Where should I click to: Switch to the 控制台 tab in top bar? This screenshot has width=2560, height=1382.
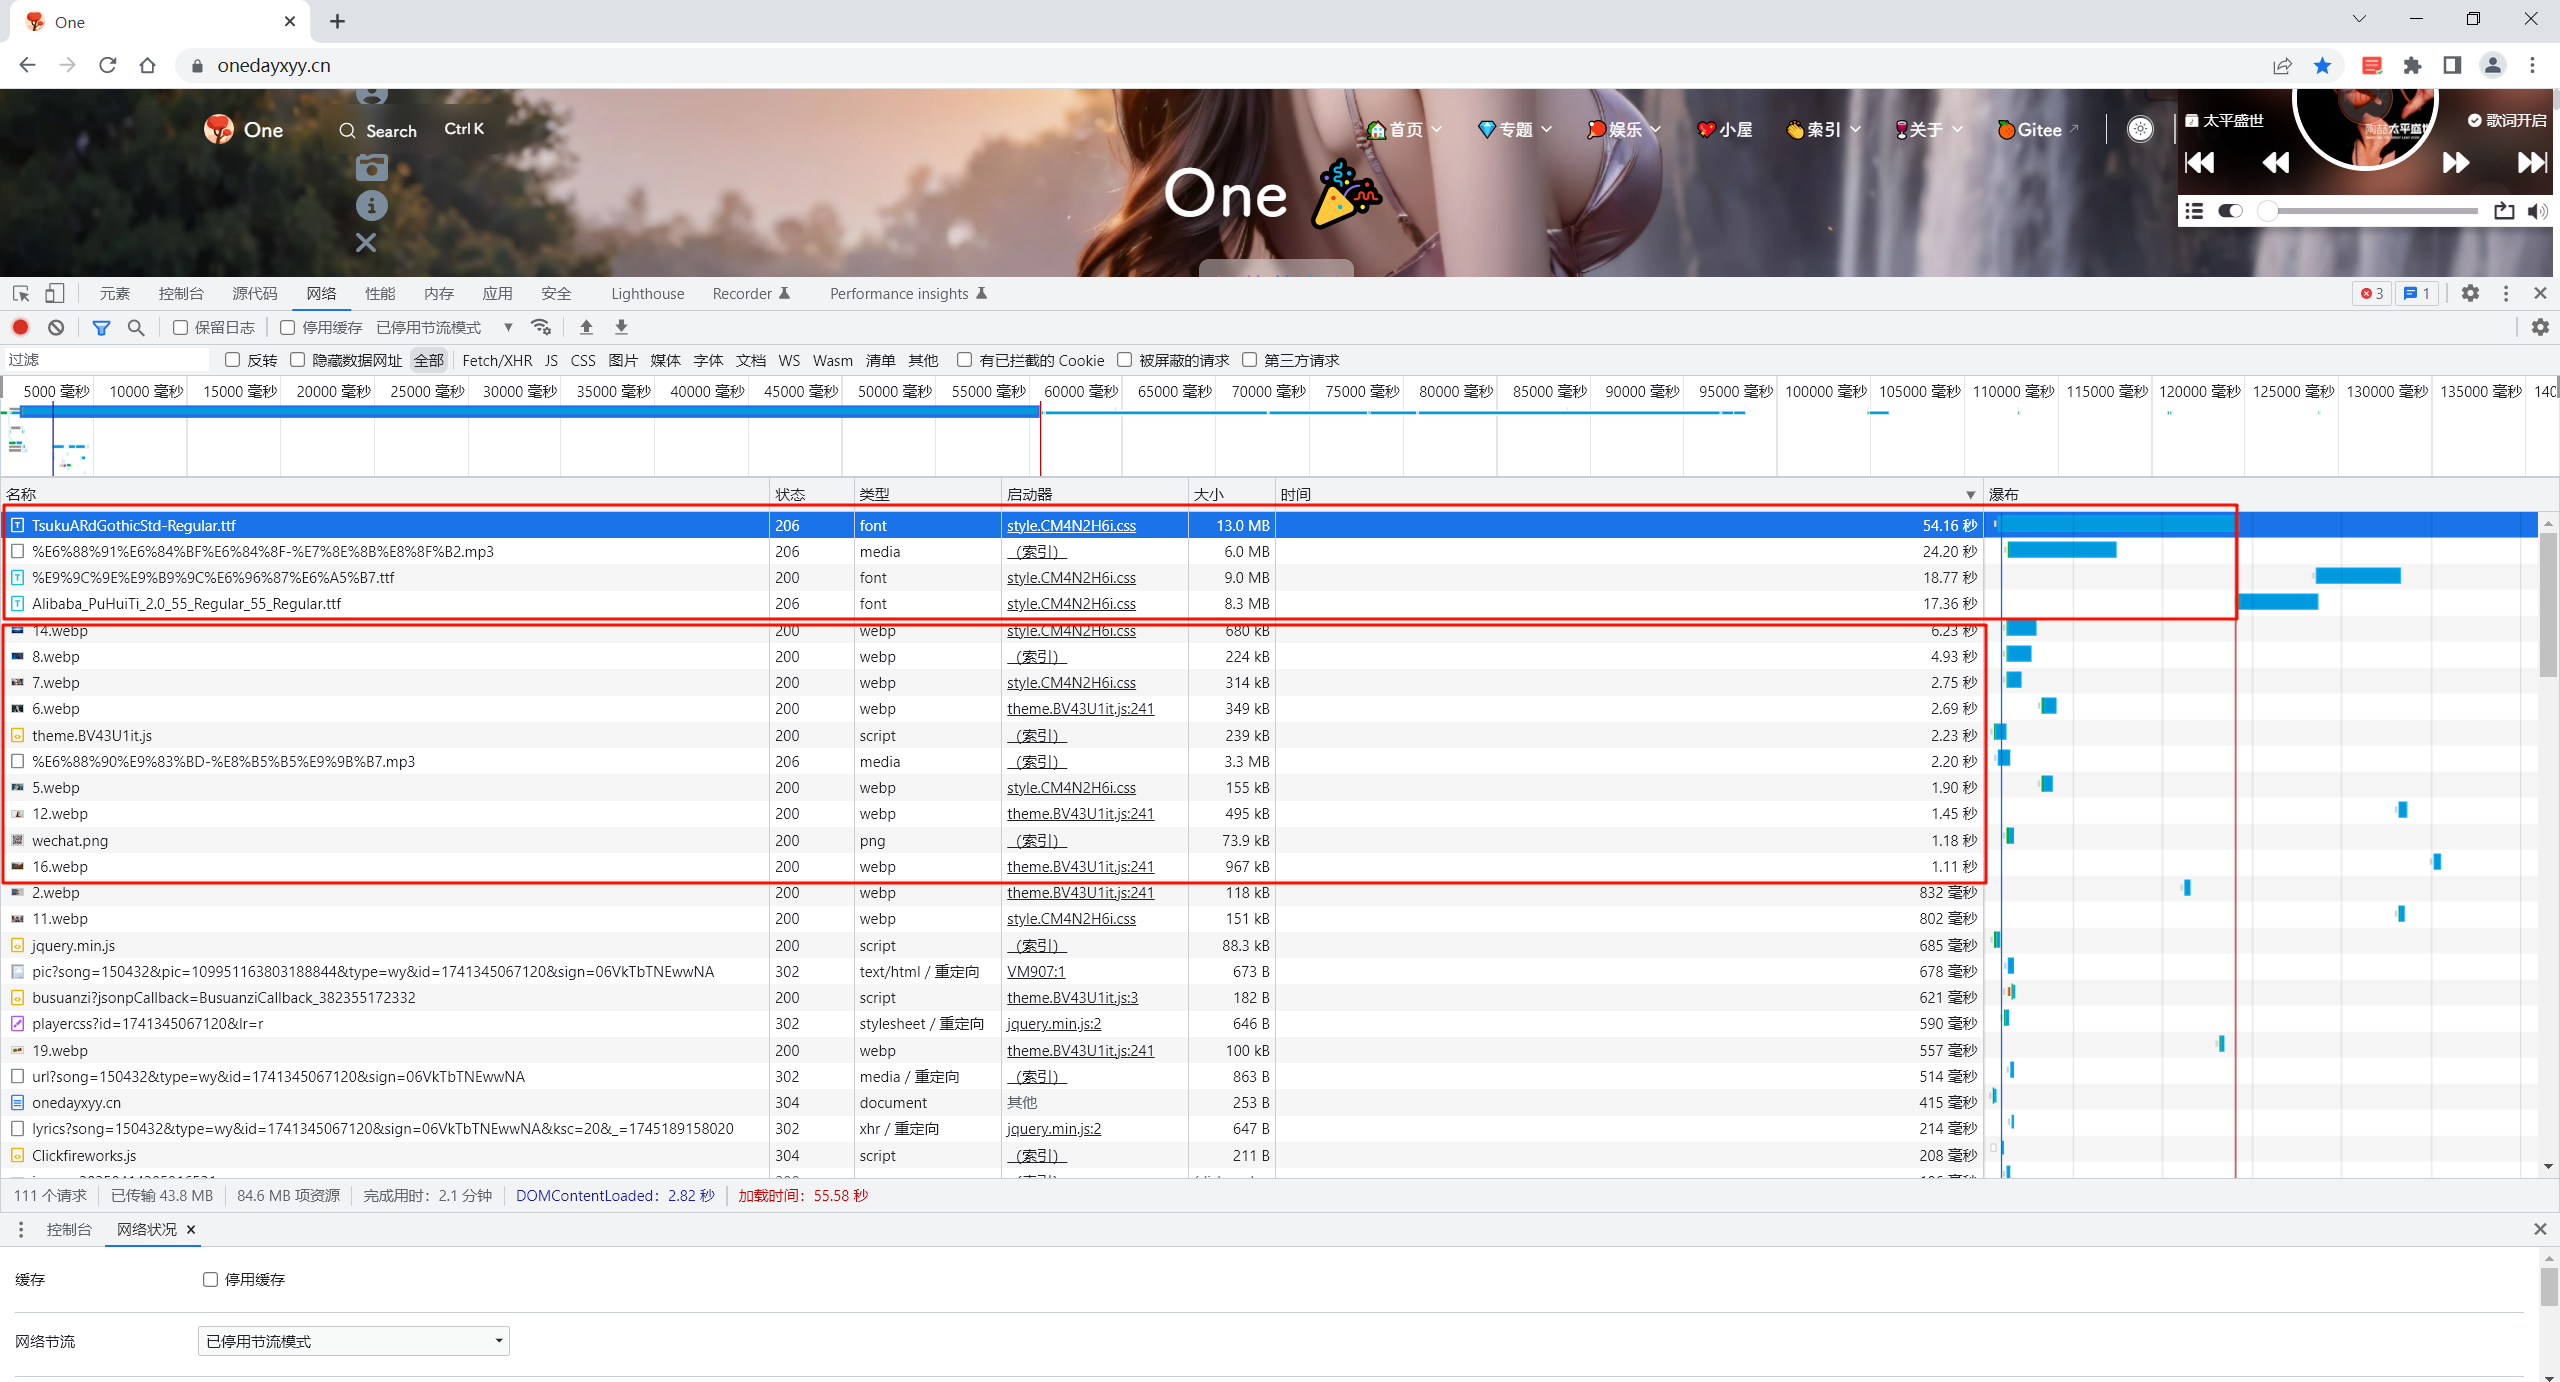(x=181, y=293)
